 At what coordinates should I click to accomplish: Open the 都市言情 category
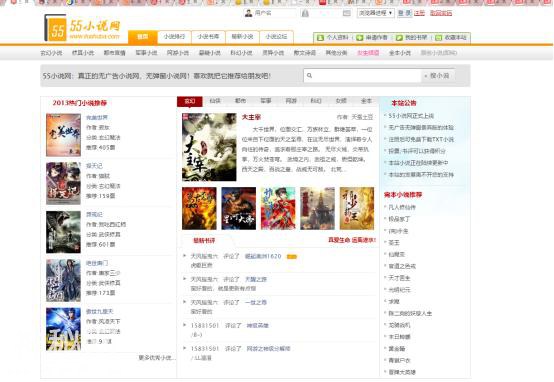point(114,53)
